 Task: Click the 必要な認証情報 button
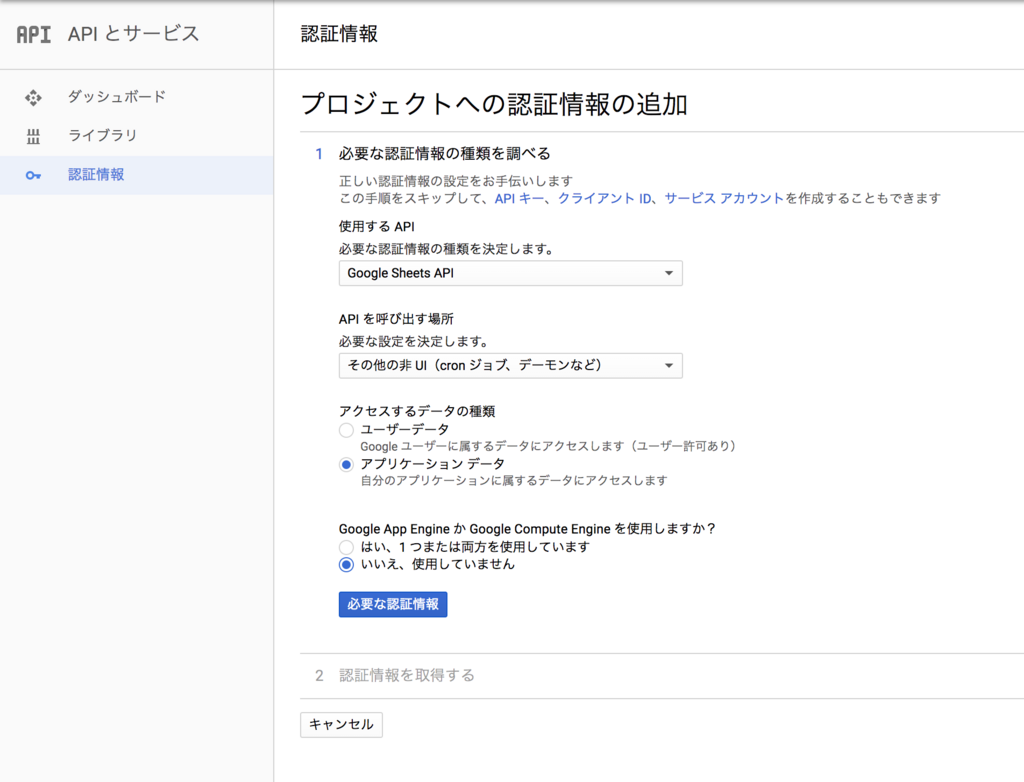392,604
